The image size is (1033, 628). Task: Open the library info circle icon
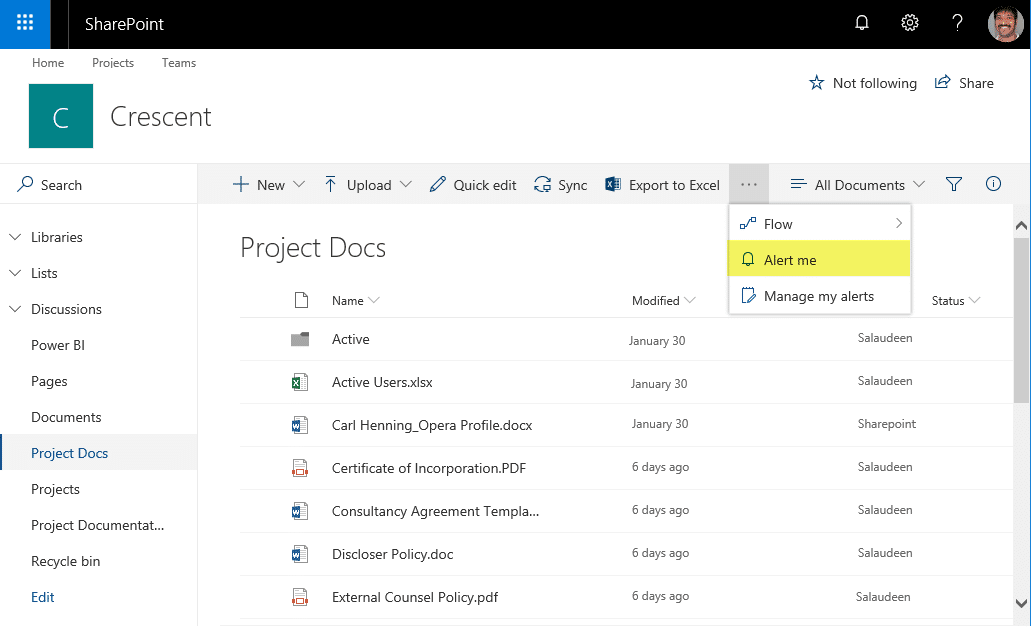click(x=993, y=184)
